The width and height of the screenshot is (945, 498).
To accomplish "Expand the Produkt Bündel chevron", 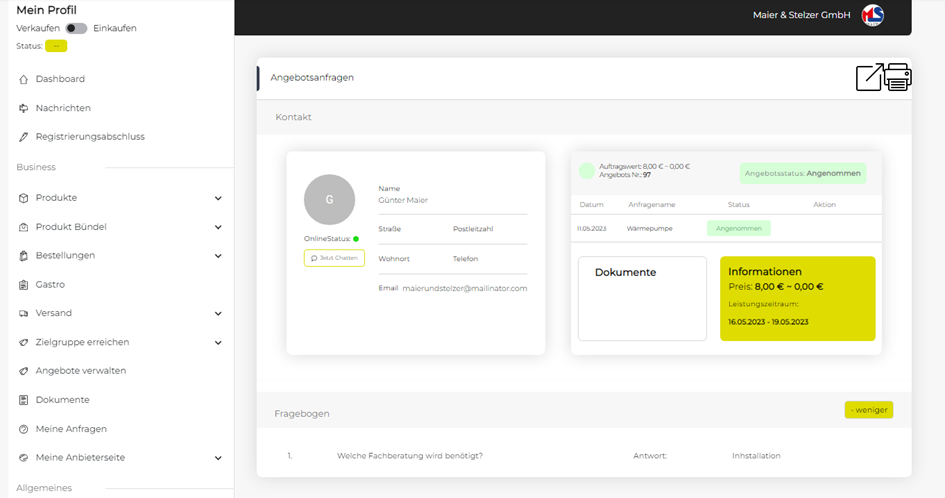I will pos(218,227).
